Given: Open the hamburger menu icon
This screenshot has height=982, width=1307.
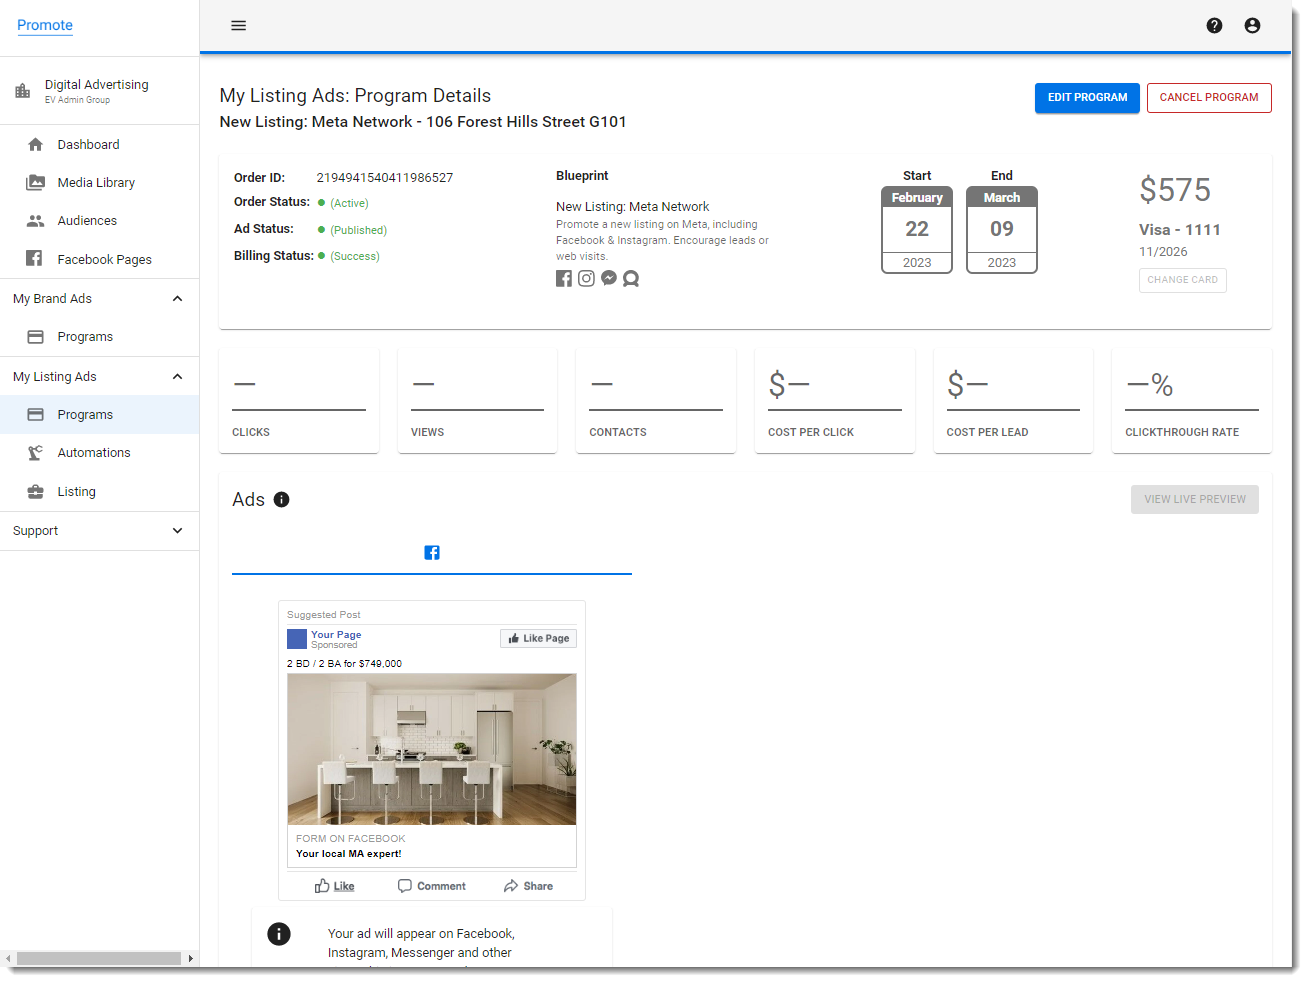Looking at the screenshot, I should coord(238,26).
